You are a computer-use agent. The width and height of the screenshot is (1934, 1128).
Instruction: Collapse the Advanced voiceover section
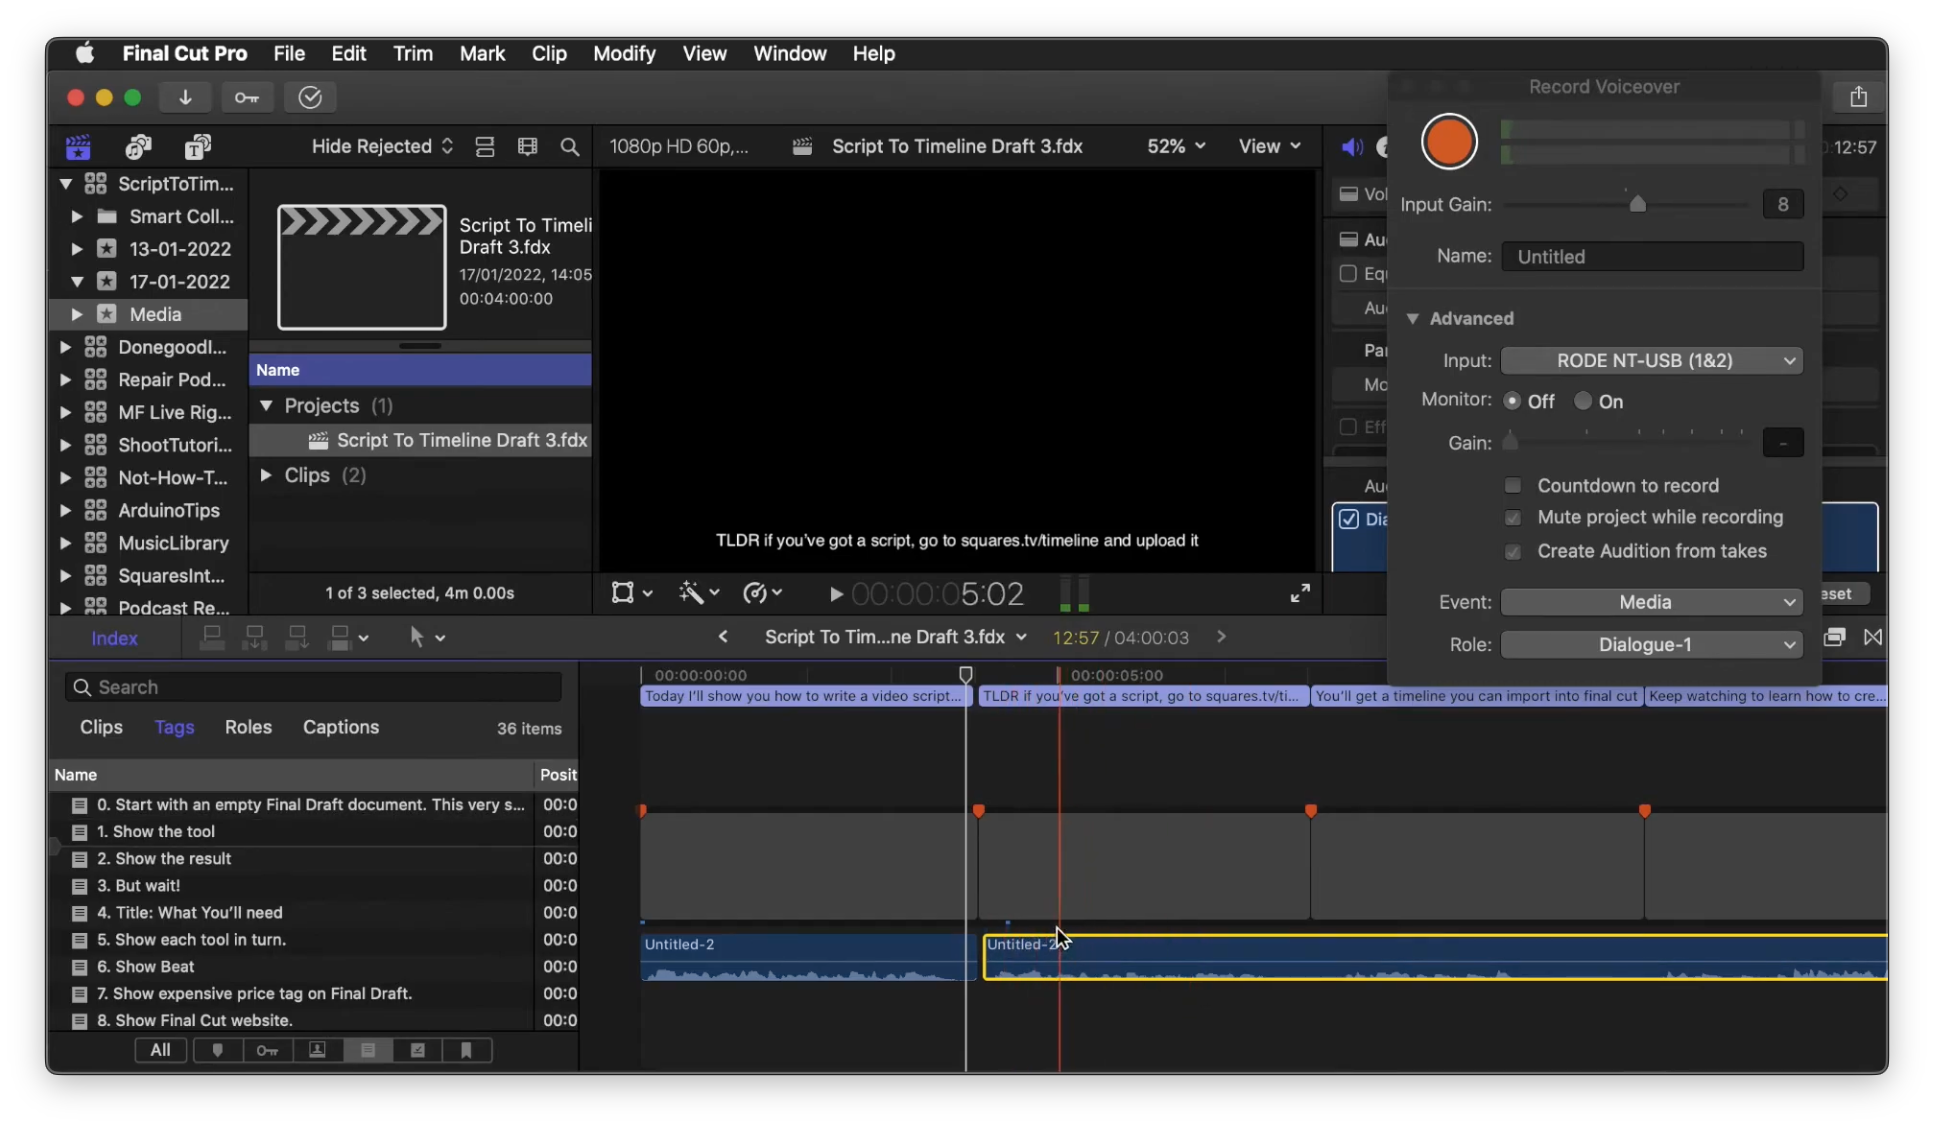click(1412, 319)
